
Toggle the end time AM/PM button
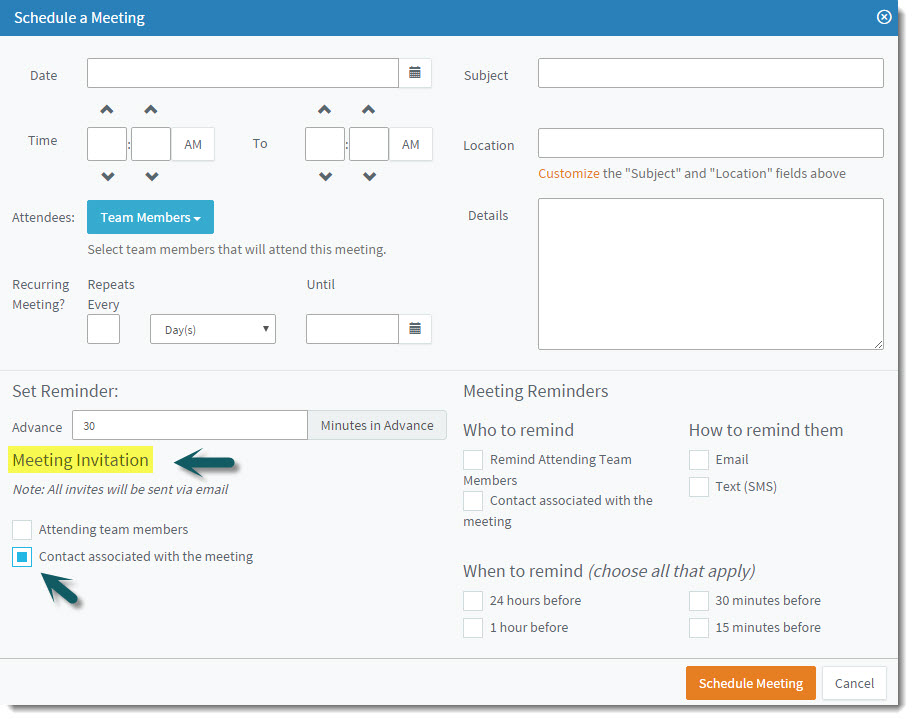[x=411, y=144]
